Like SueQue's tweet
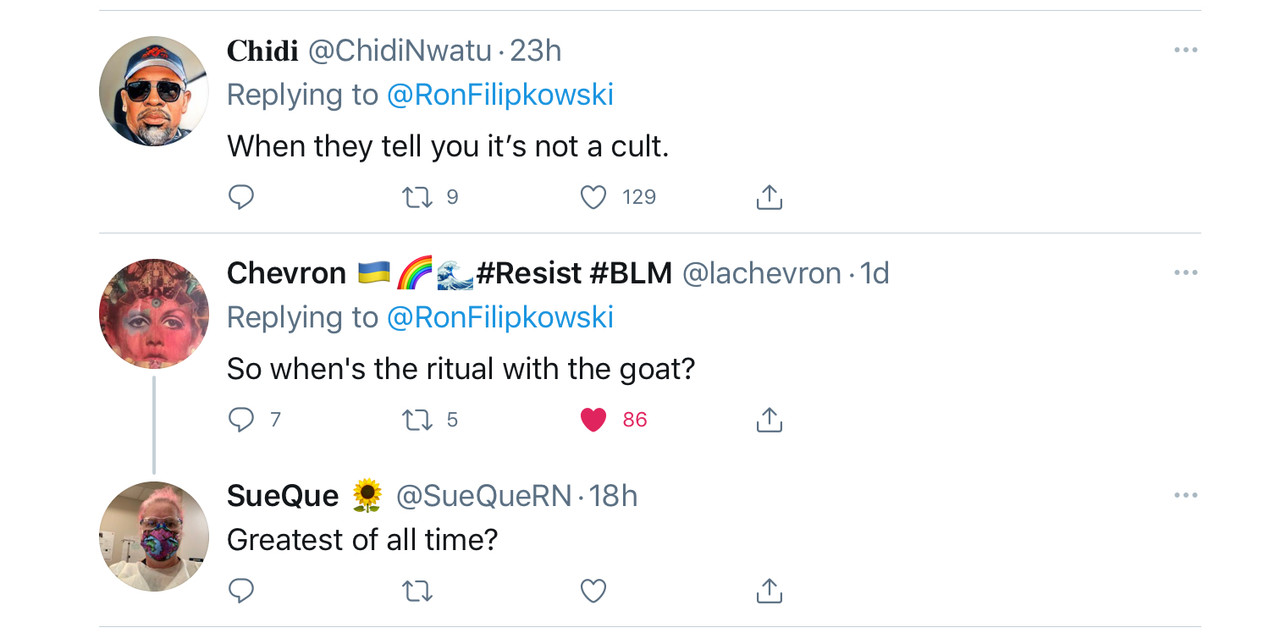 594,591
